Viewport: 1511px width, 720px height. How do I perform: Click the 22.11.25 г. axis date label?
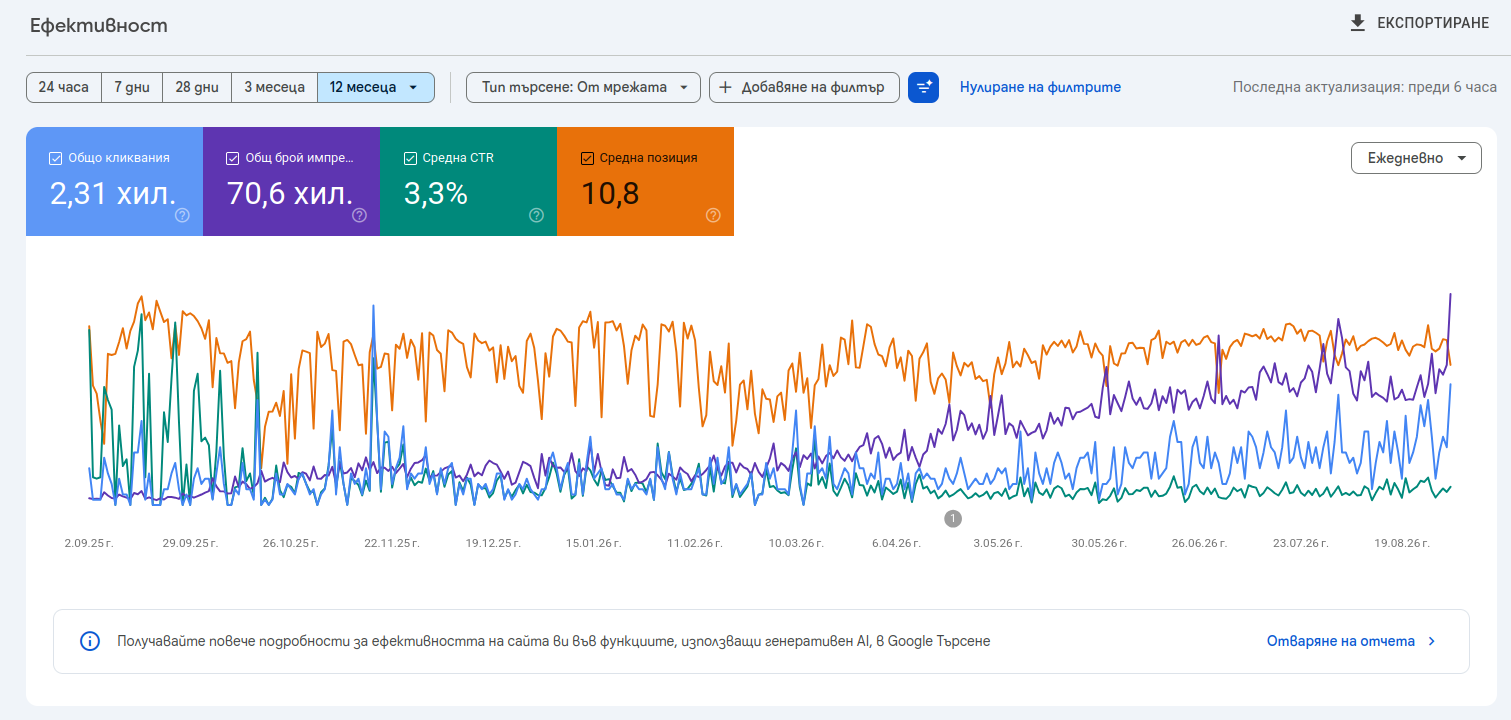(x=392, y=544)
